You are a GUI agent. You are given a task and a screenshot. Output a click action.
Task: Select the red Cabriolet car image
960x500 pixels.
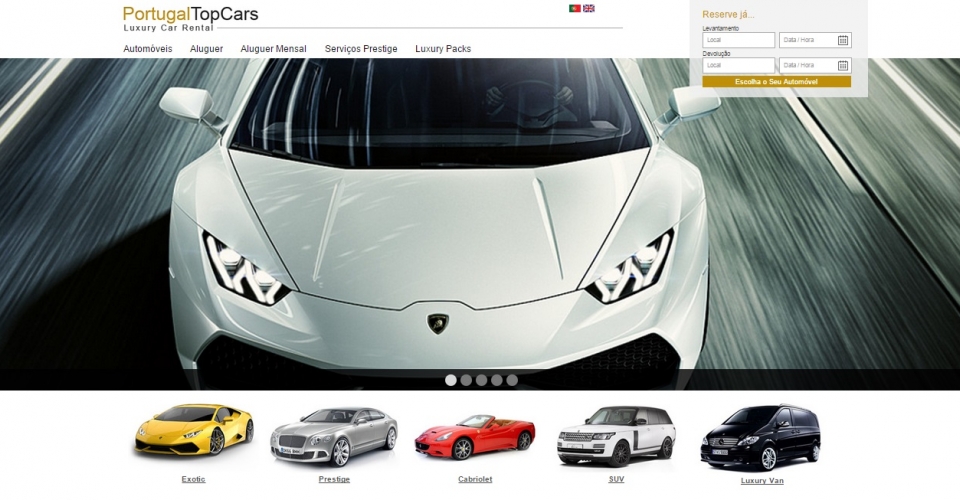click(x=475, y=435)
